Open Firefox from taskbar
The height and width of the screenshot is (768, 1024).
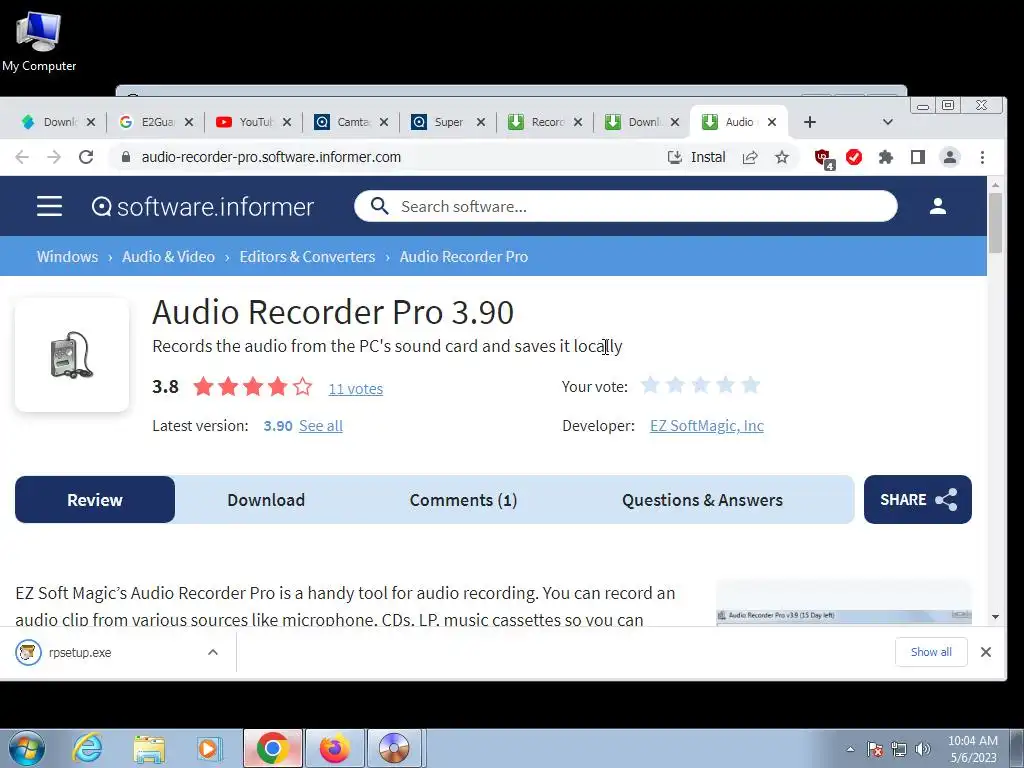(334, 748)
